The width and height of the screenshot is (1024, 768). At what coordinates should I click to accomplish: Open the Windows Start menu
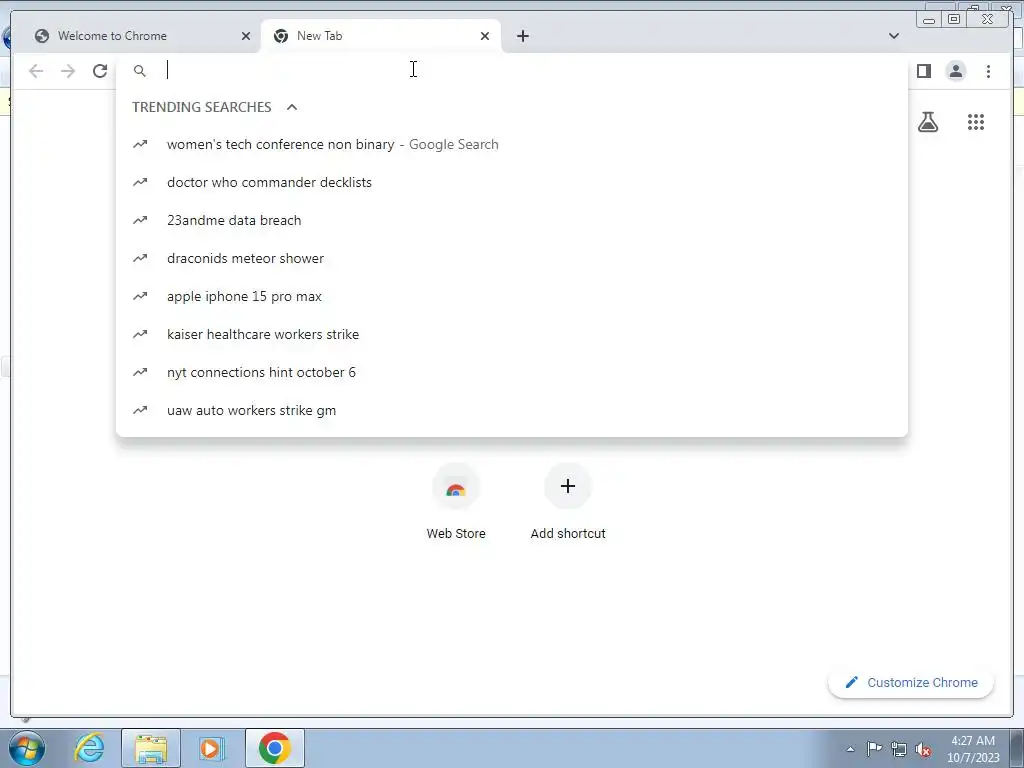coord(27,748)
